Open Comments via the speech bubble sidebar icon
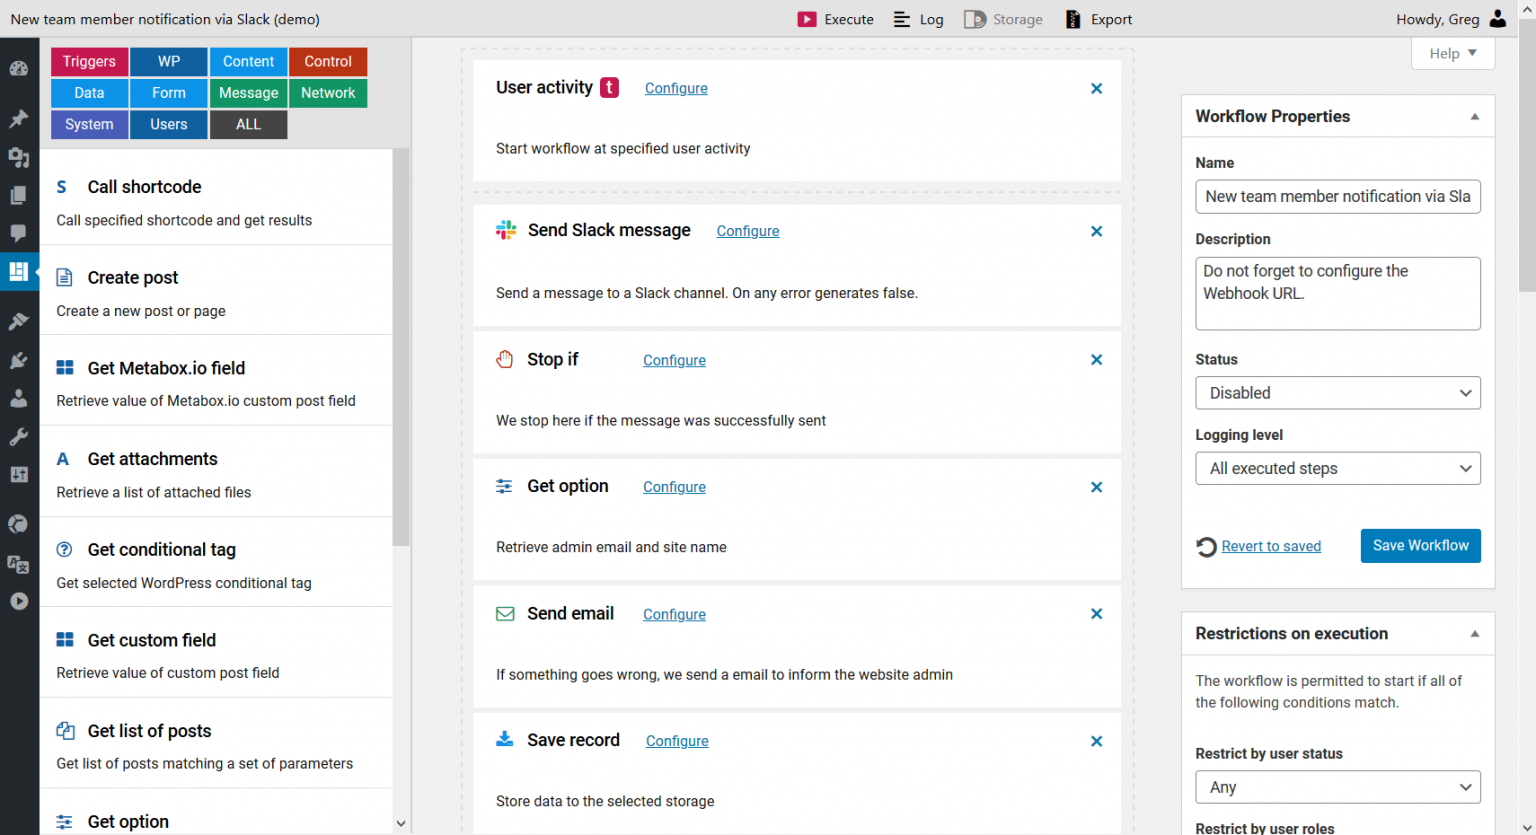Viewport: 1536px width, 835px height. (x=19, y=233)
